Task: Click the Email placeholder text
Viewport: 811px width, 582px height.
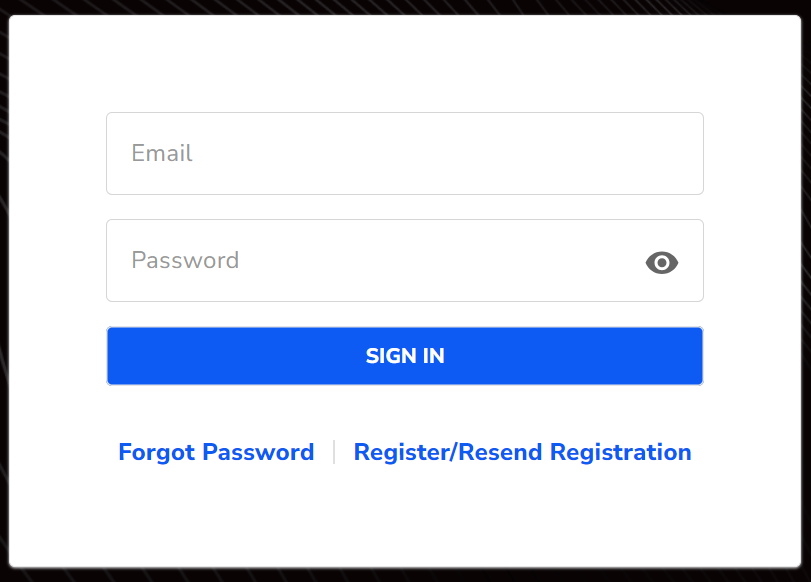Action: 162,154
